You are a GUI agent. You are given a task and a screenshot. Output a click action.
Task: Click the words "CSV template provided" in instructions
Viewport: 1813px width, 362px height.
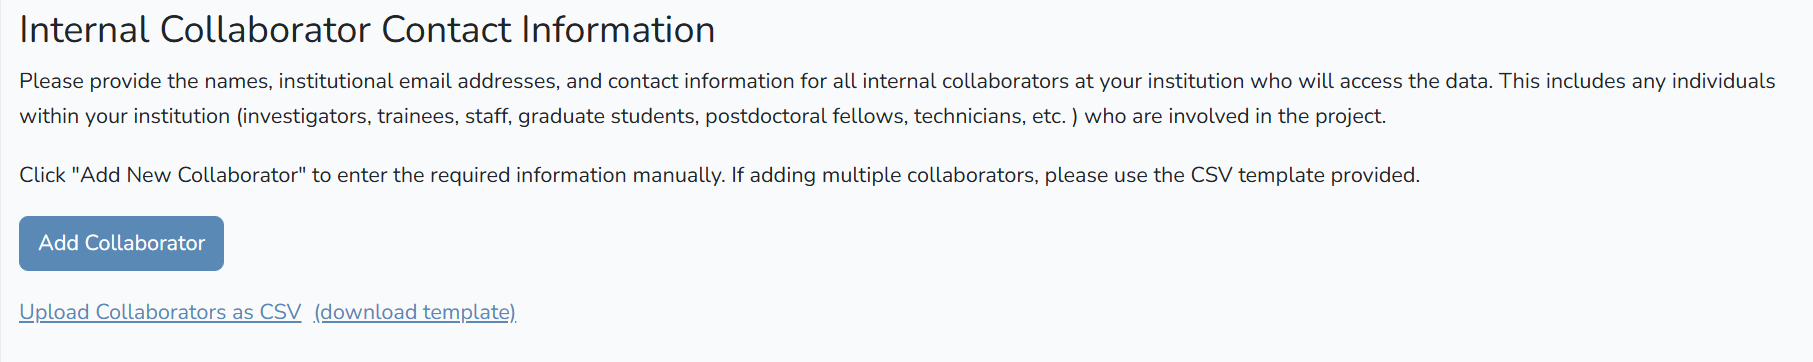point(1304,175)
